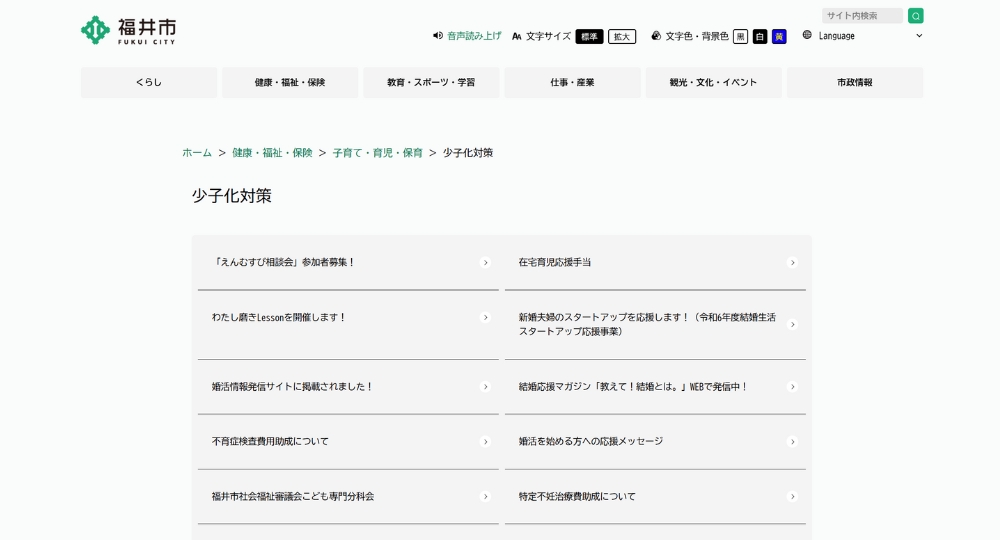Click the 文字色・背景色 label
Image resolution: width=1000 pixels, height=540 pixels.
point(697,36)
